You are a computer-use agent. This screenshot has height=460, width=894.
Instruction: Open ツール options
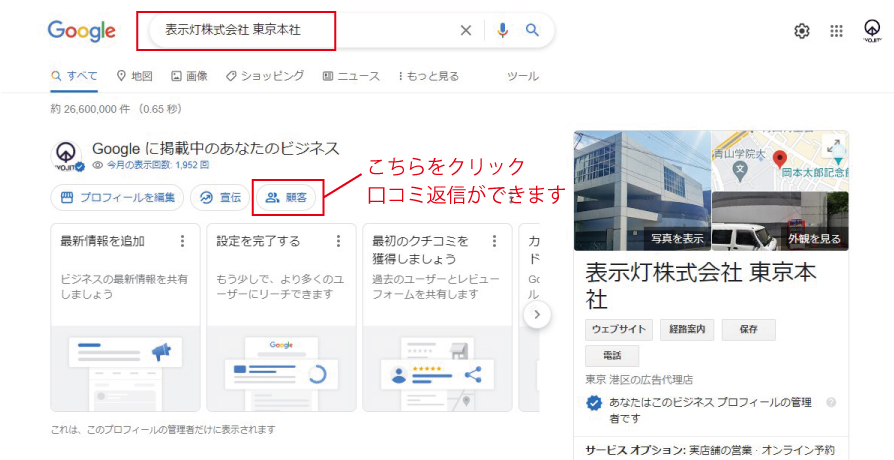(x=523, y=76)
